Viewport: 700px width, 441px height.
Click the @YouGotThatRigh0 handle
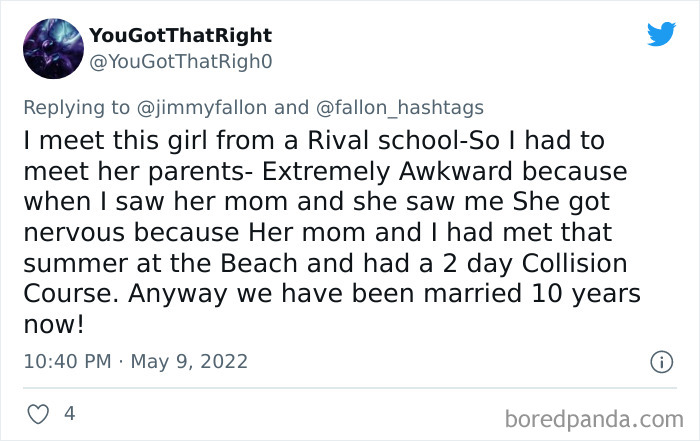point(181,61)
